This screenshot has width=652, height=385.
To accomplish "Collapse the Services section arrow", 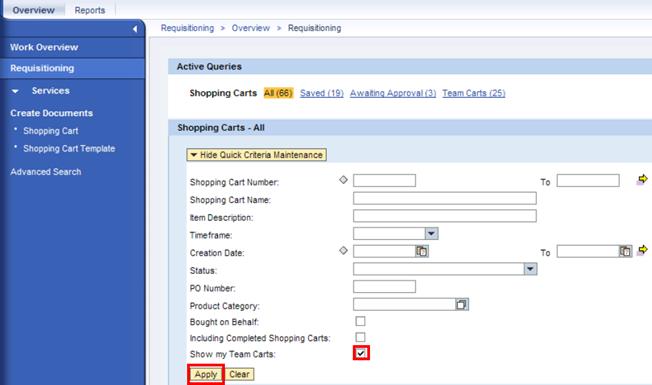I will coord(15,91).
